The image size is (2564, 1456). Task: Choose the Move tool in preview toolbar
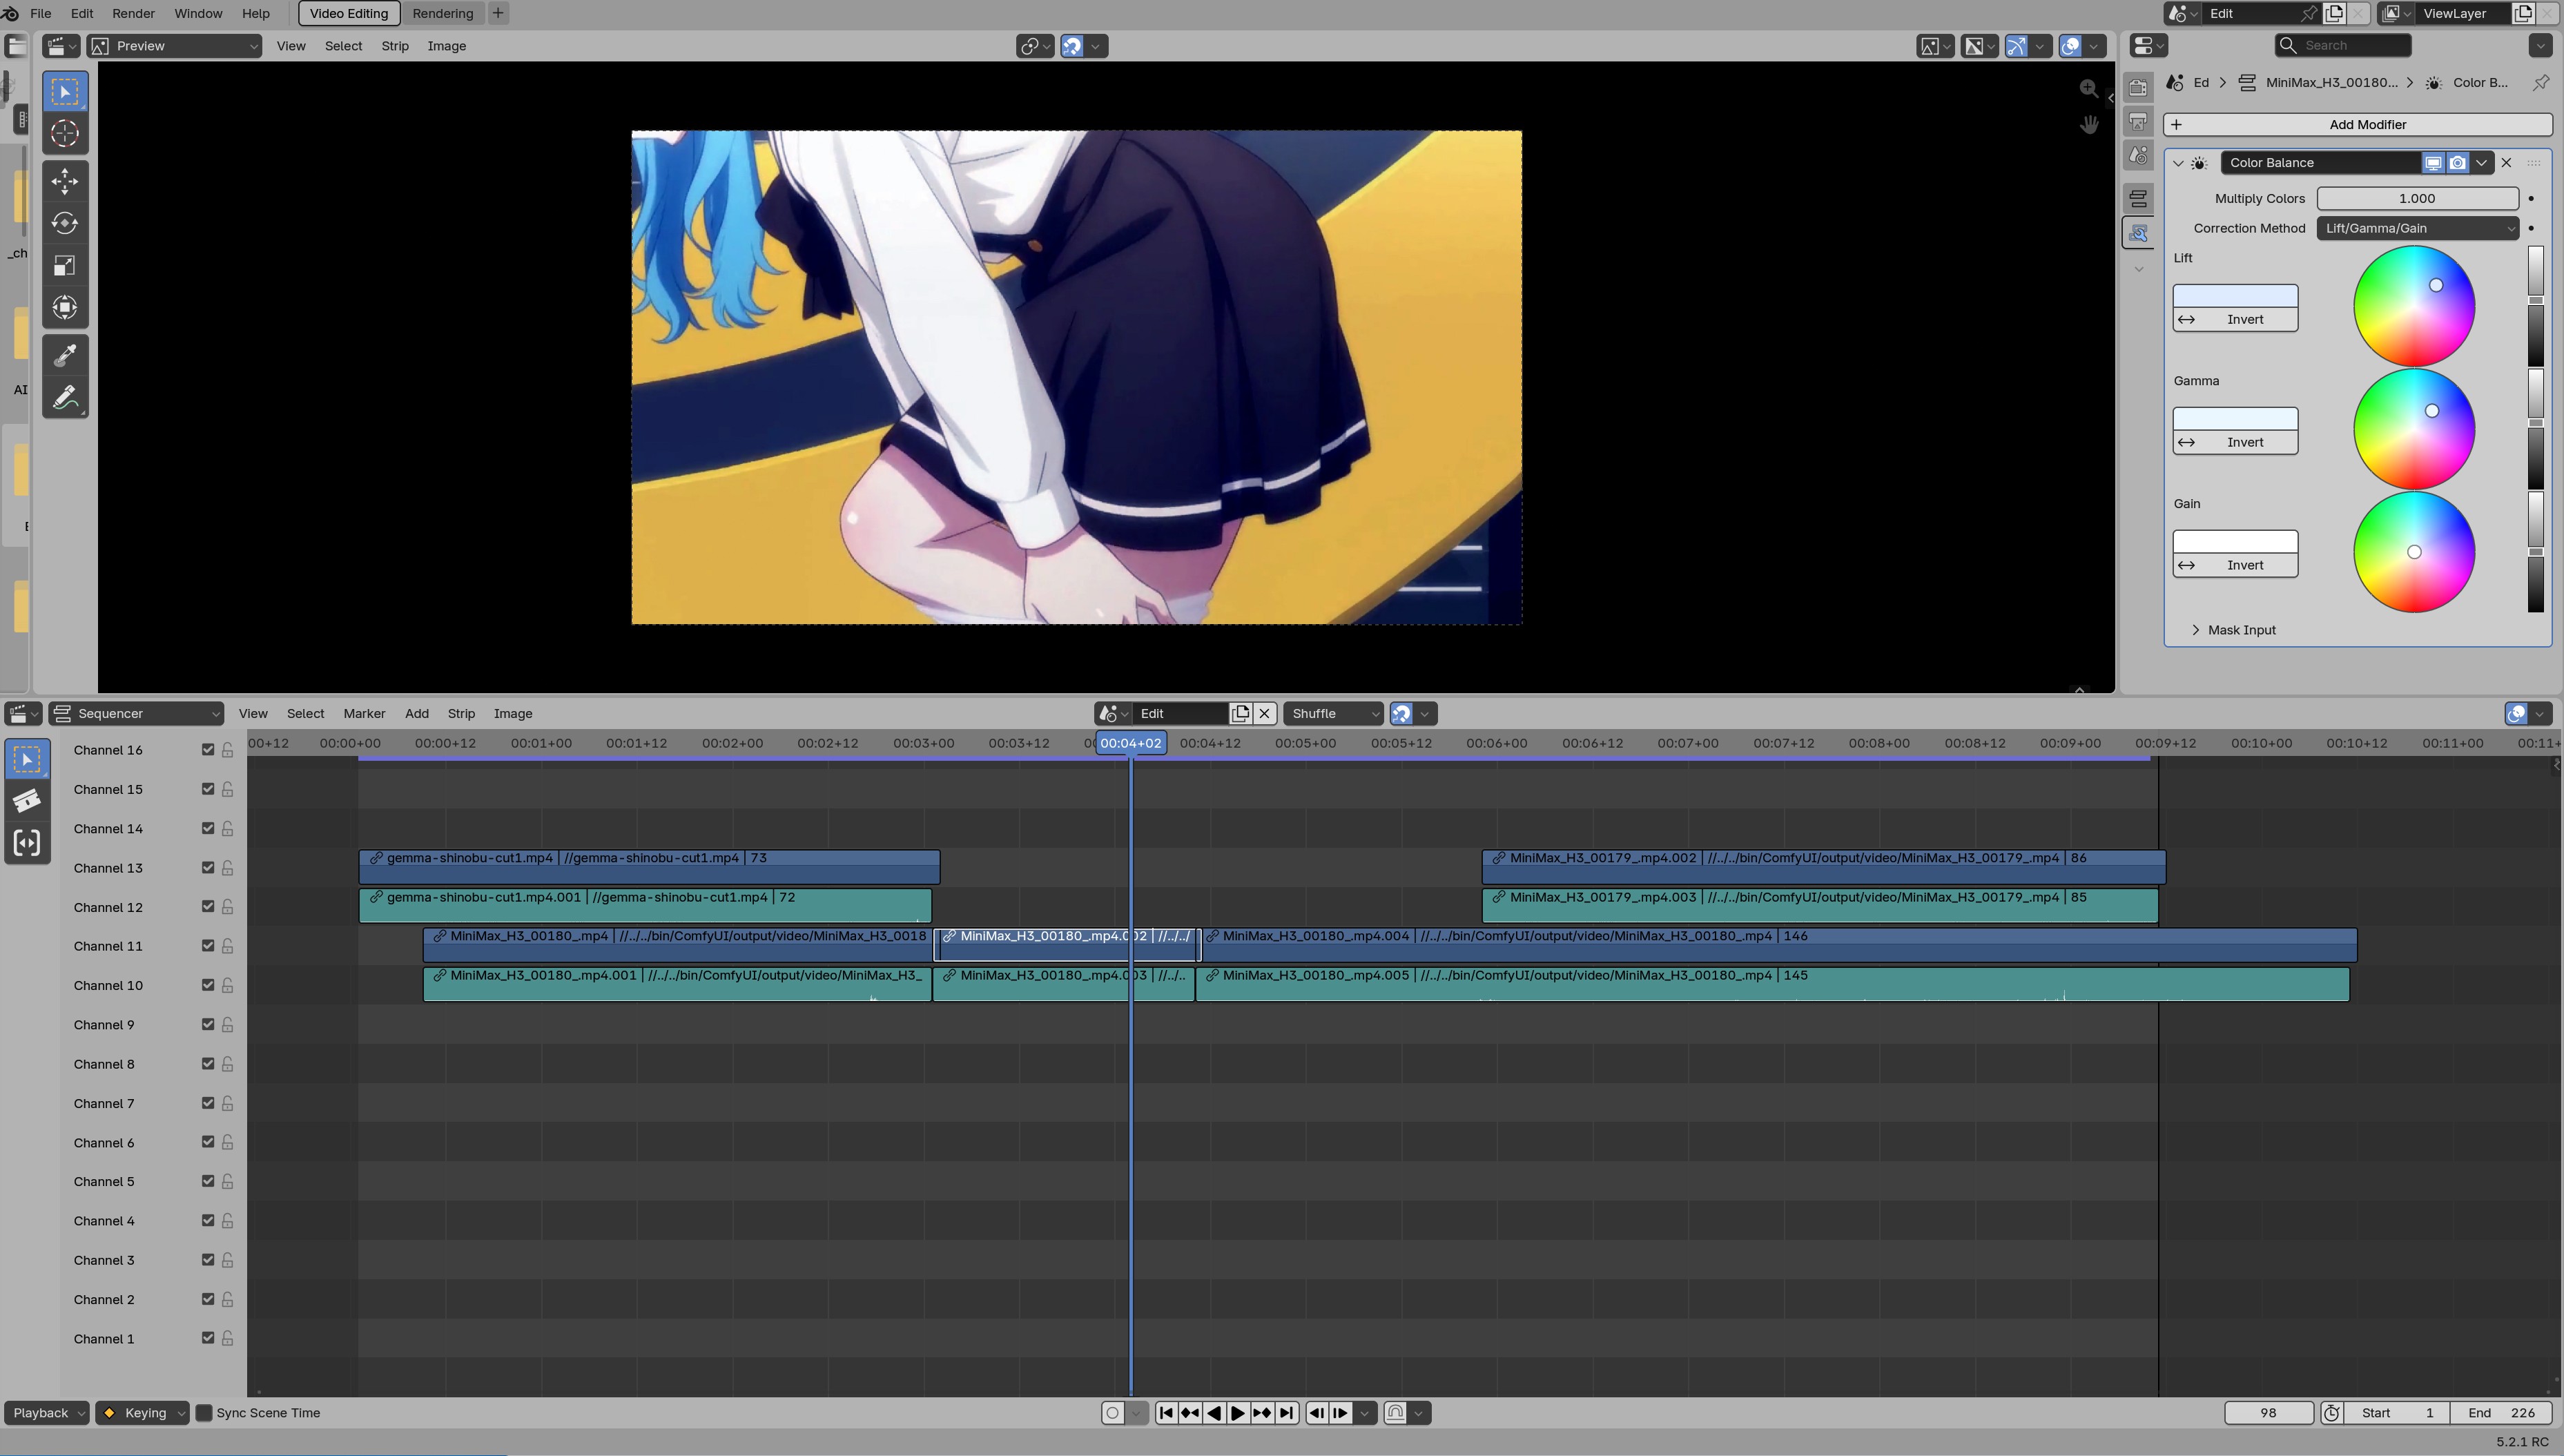tap(65, 181)
